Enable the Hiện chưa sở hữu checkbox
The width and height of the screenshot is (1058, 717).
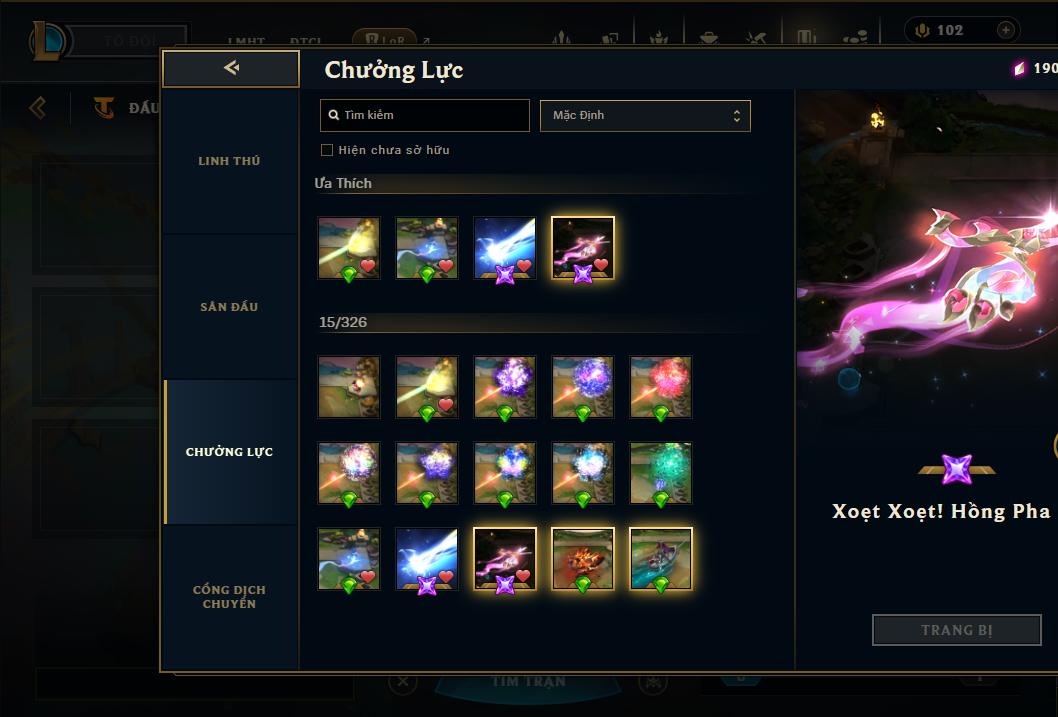327,150
